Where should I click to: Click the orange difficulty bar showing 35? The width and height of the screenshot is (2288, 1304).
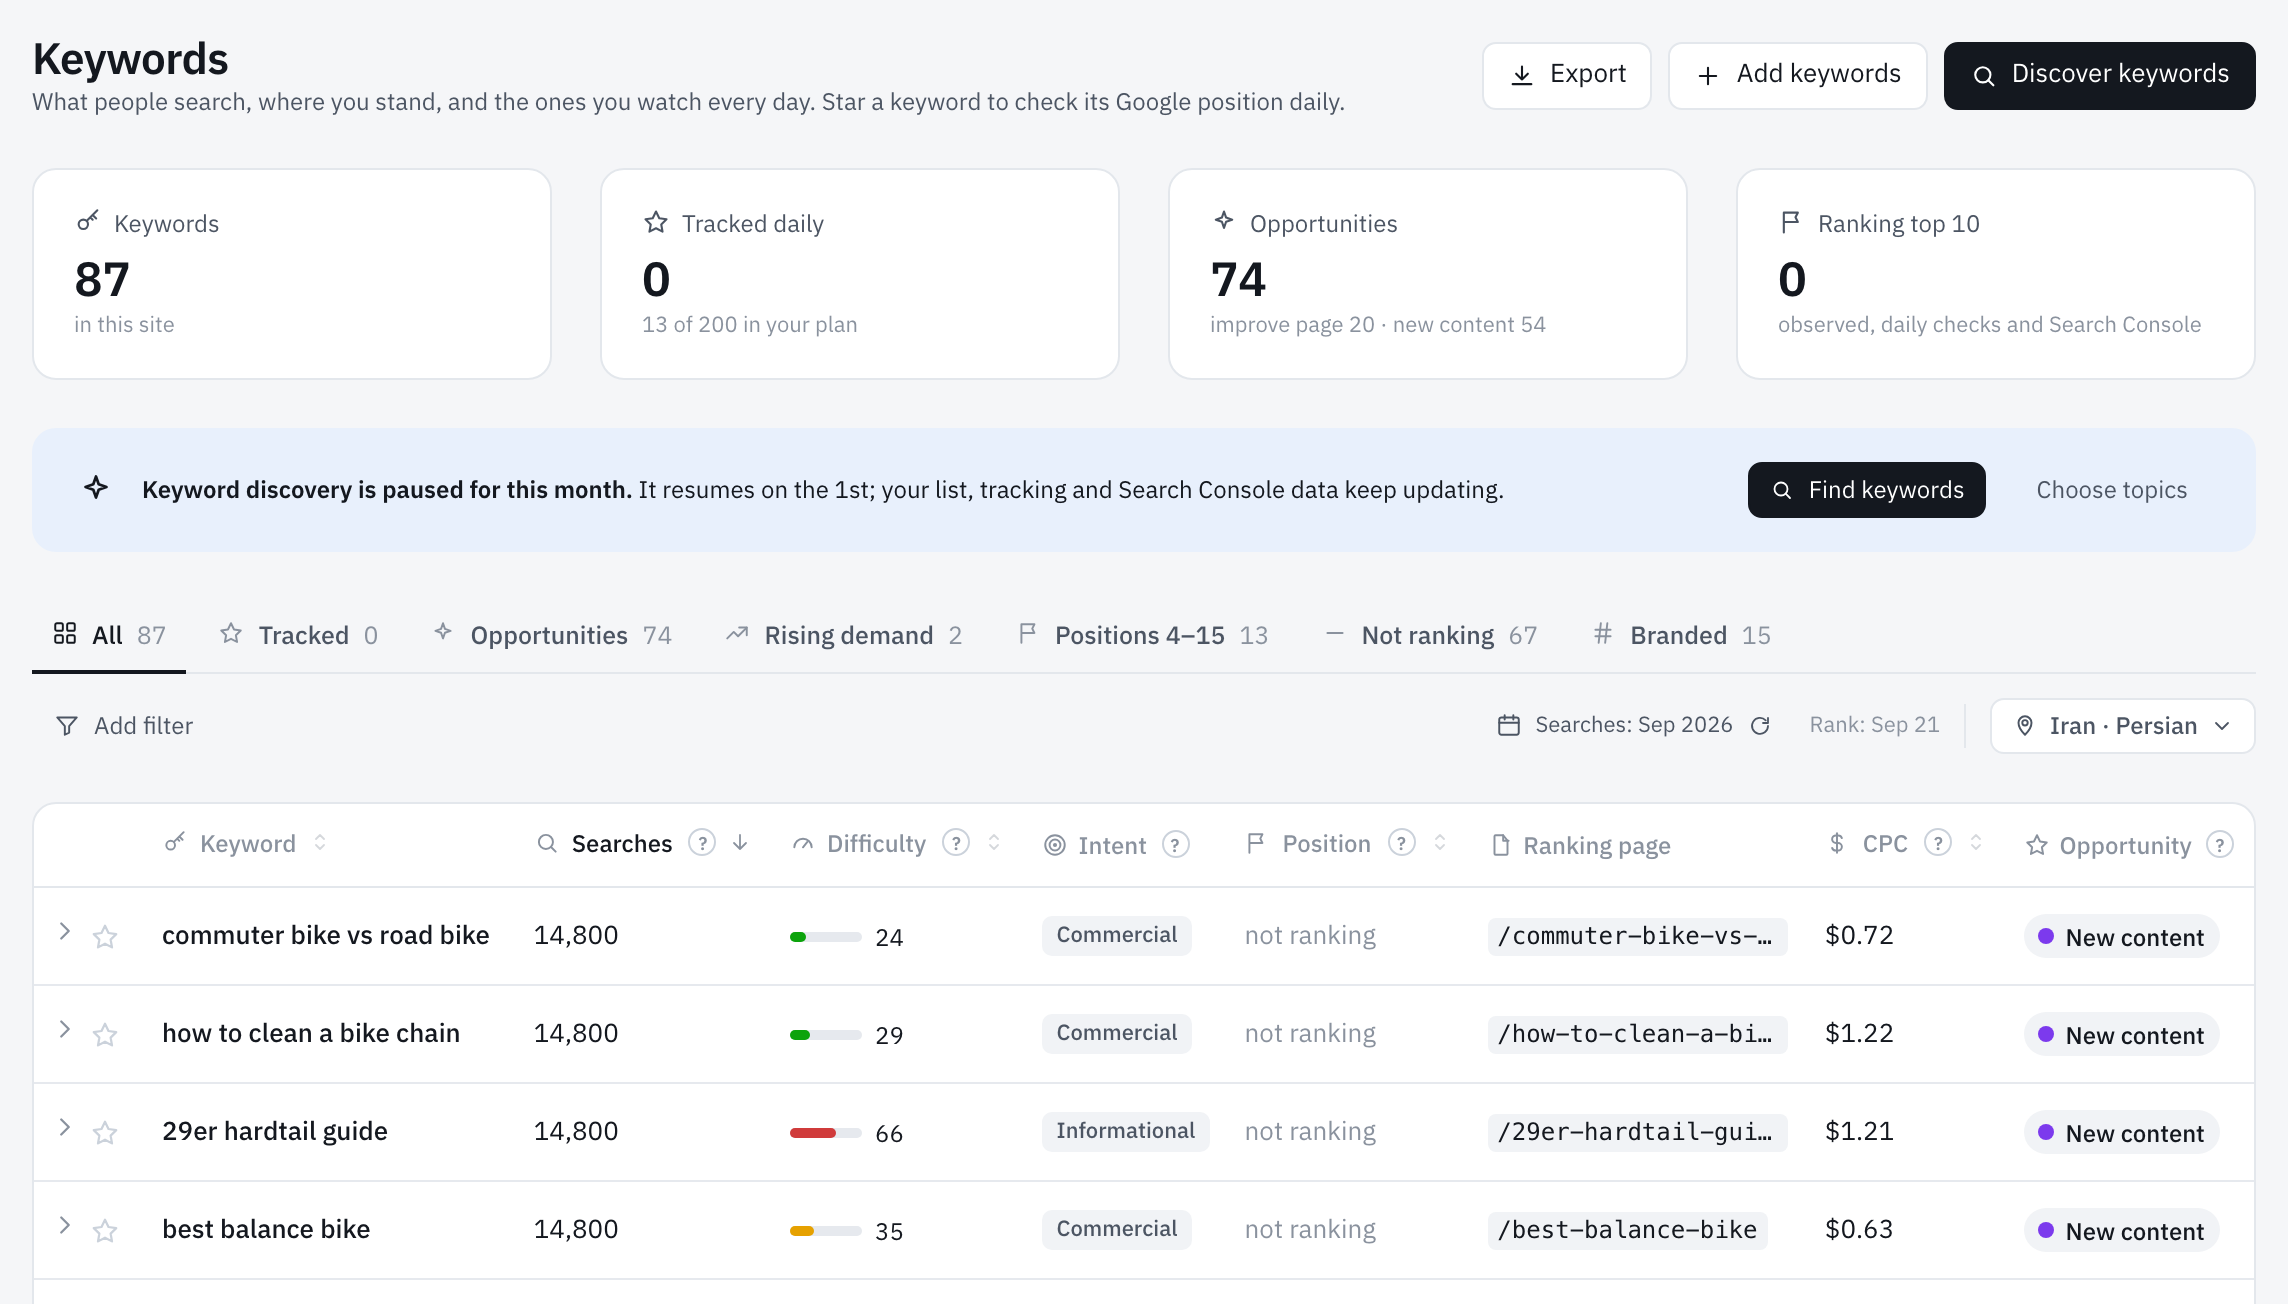click(826, 1231)
